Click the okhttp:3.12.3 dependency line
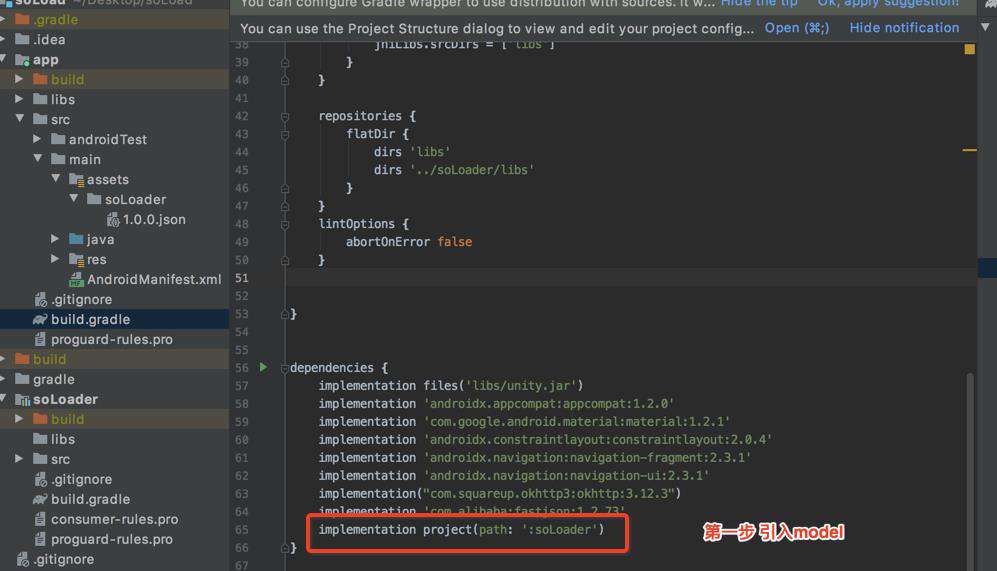 point(500,493)
